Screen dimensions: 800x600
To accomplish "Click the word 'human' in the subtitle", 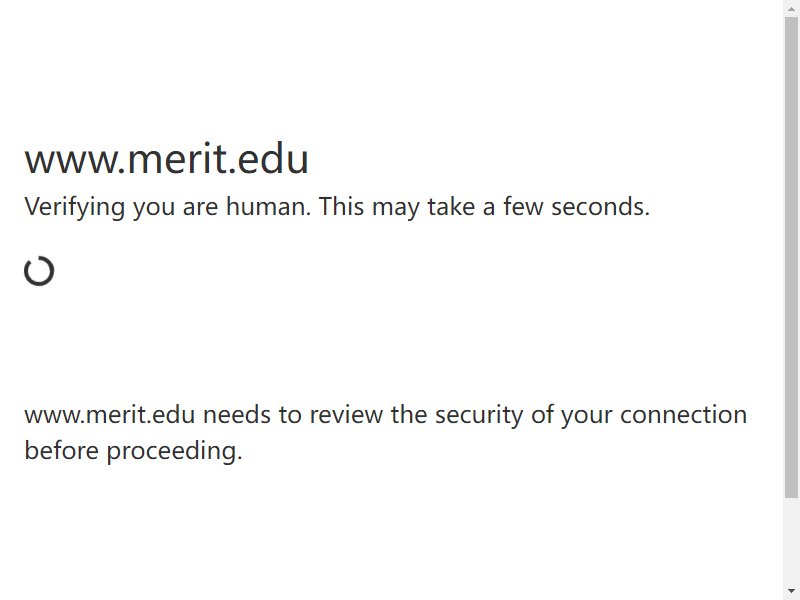I will coord(268,207).
